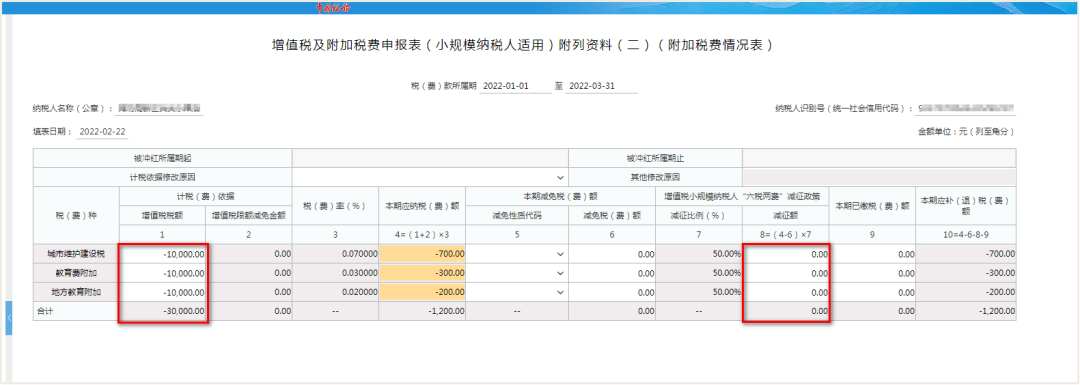Click the 金额单位 label at top right
This screenshot has width=1080, height=385.
[x=965, y=131]
